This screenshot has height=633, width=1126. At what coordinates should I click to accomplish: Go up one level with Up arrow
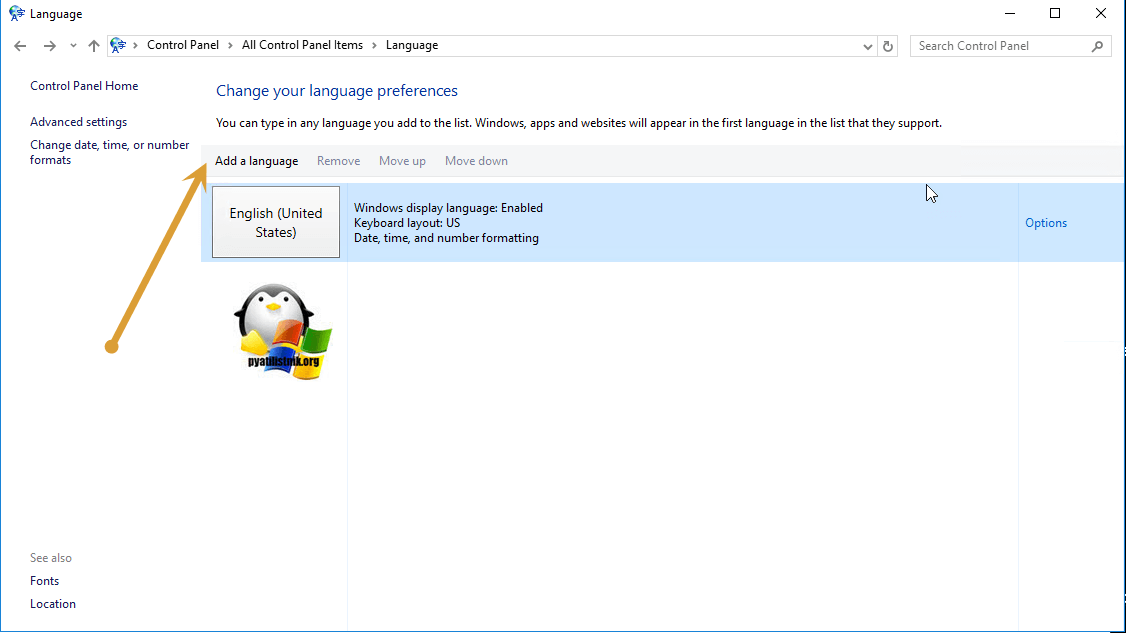(94, 46)
